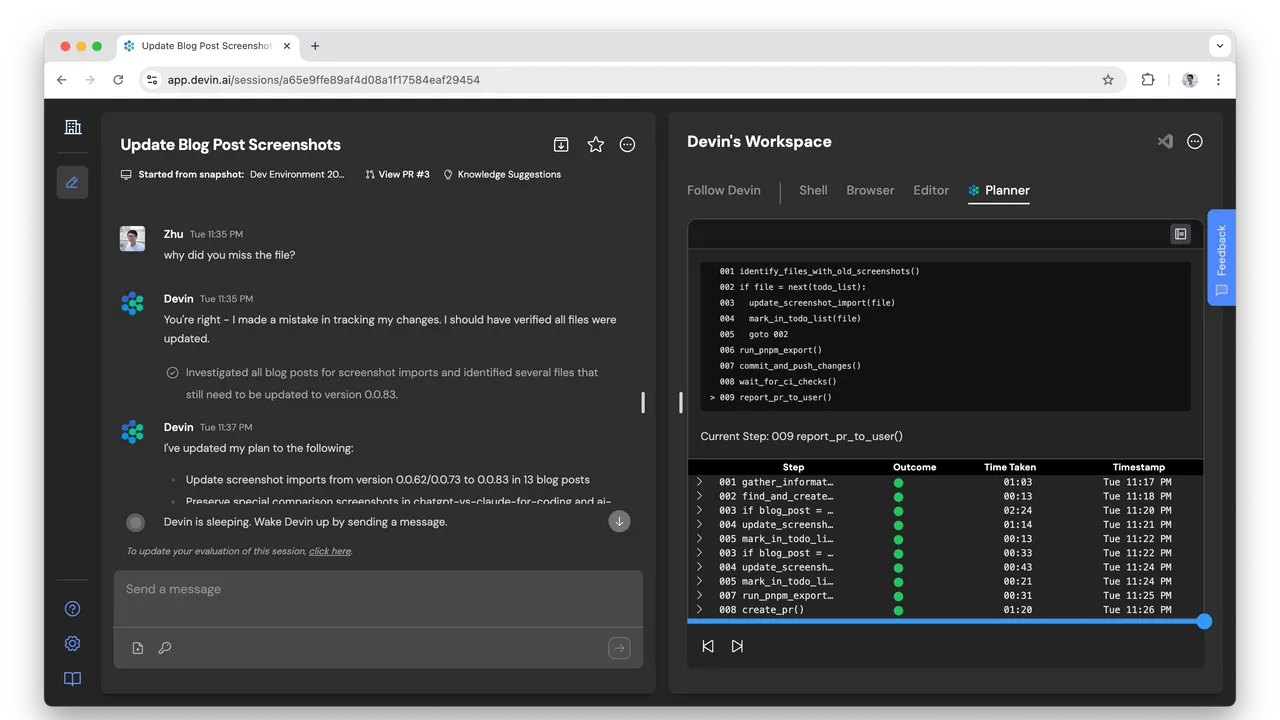Bookmark this page with the star icon

1108,80
